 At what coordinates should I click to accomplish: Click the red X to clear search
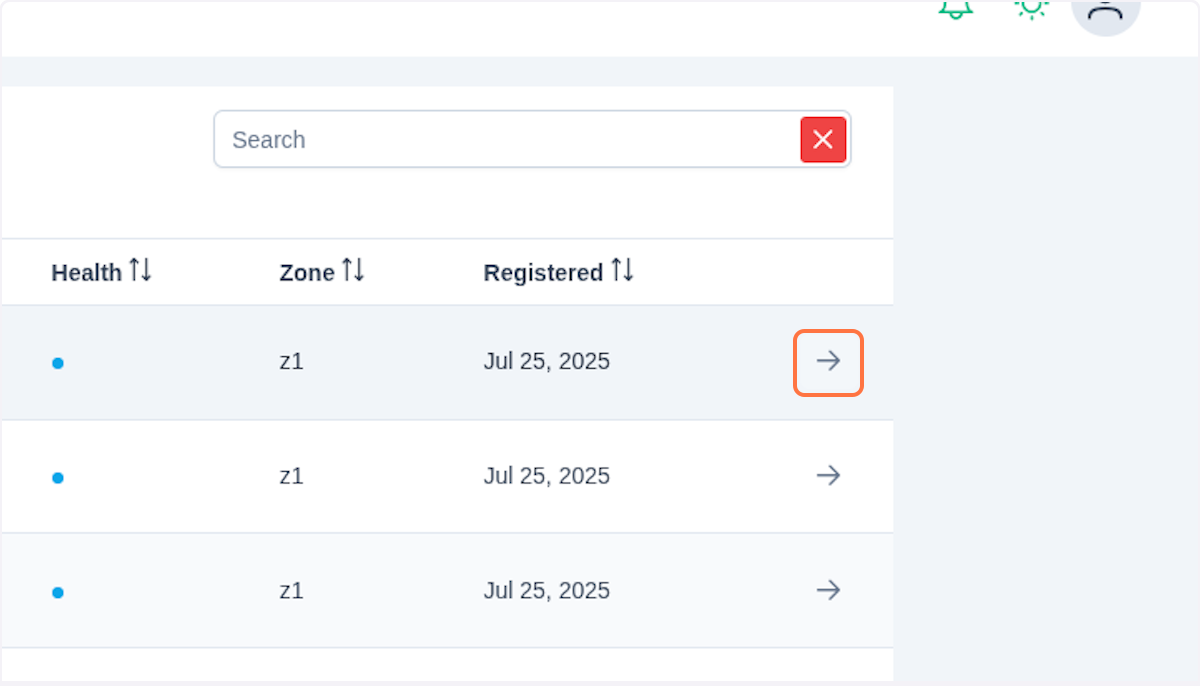823,139
